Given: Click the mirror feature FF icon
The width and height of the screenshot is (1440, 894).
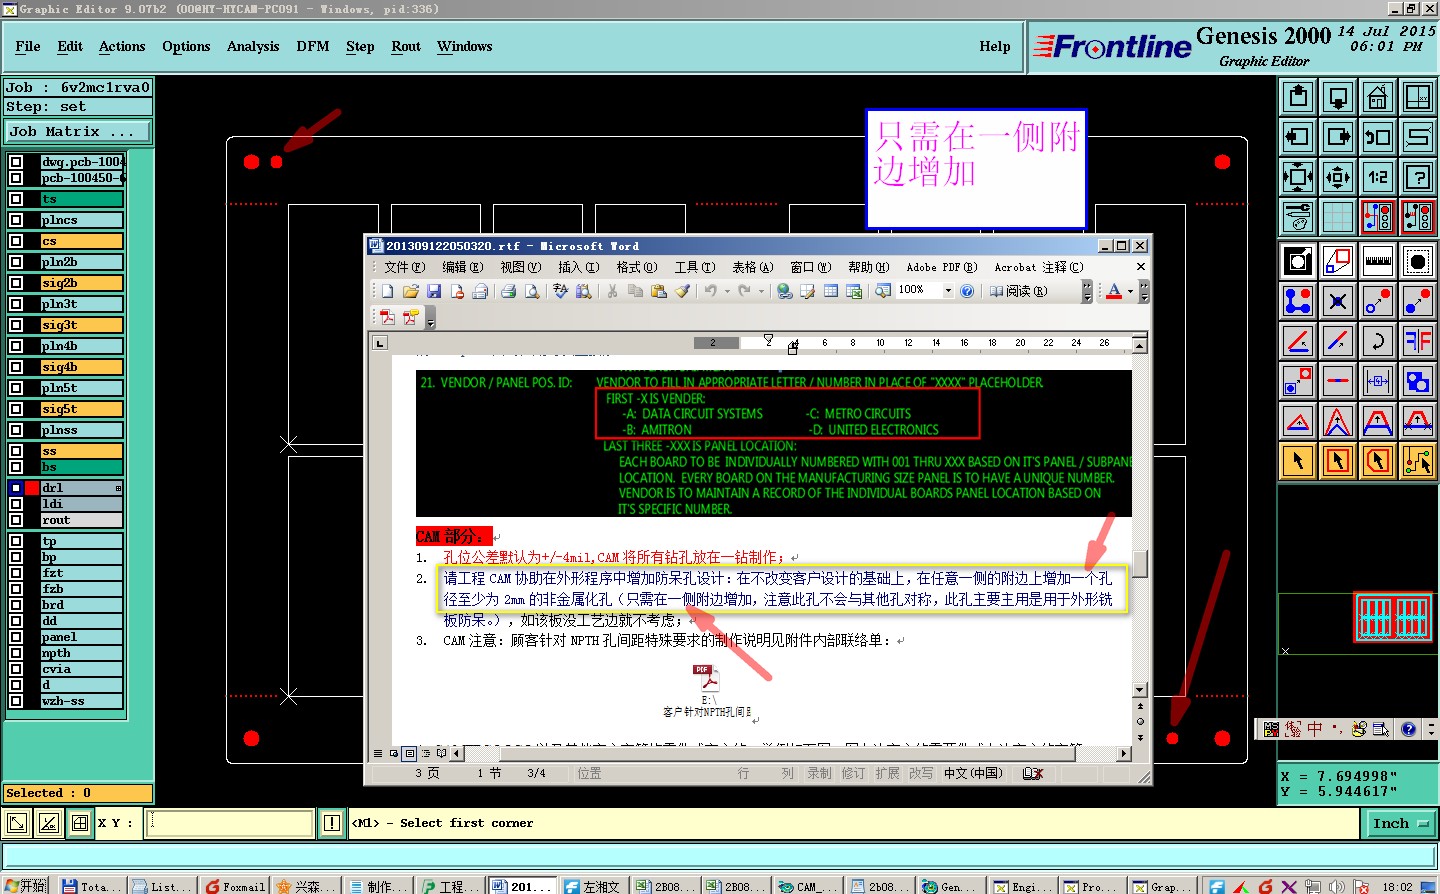Looking at the screenshot, I should click(1418, 341).
